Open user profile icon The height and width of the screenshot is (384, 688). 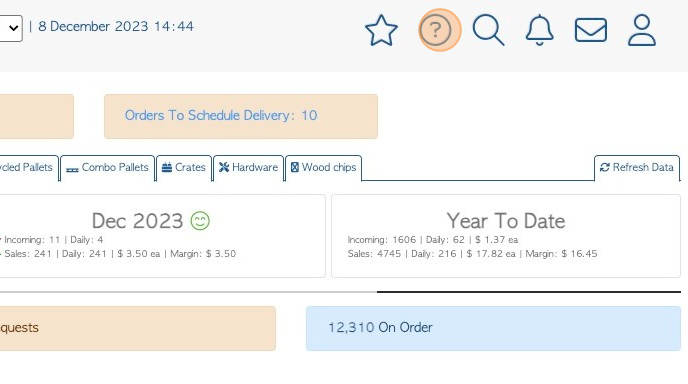coord(642,30)
